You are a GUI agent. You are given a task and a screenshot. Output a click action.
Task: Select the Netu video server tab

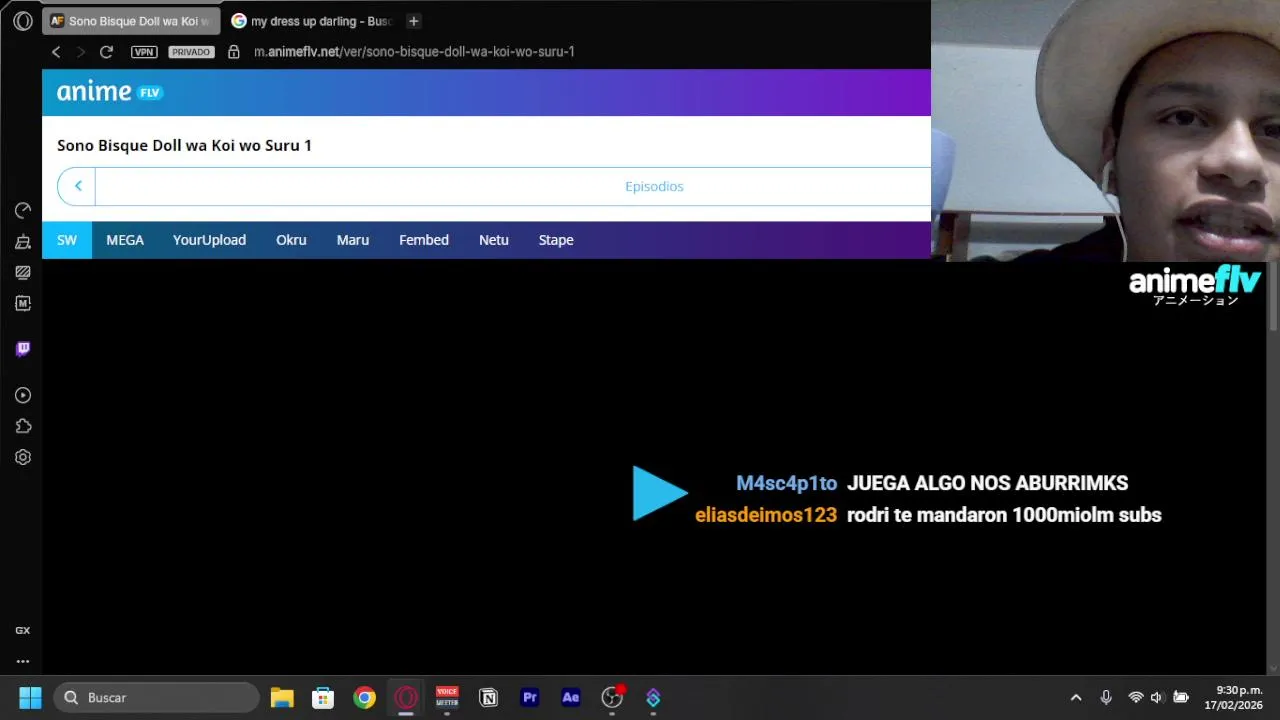point(494,240)
